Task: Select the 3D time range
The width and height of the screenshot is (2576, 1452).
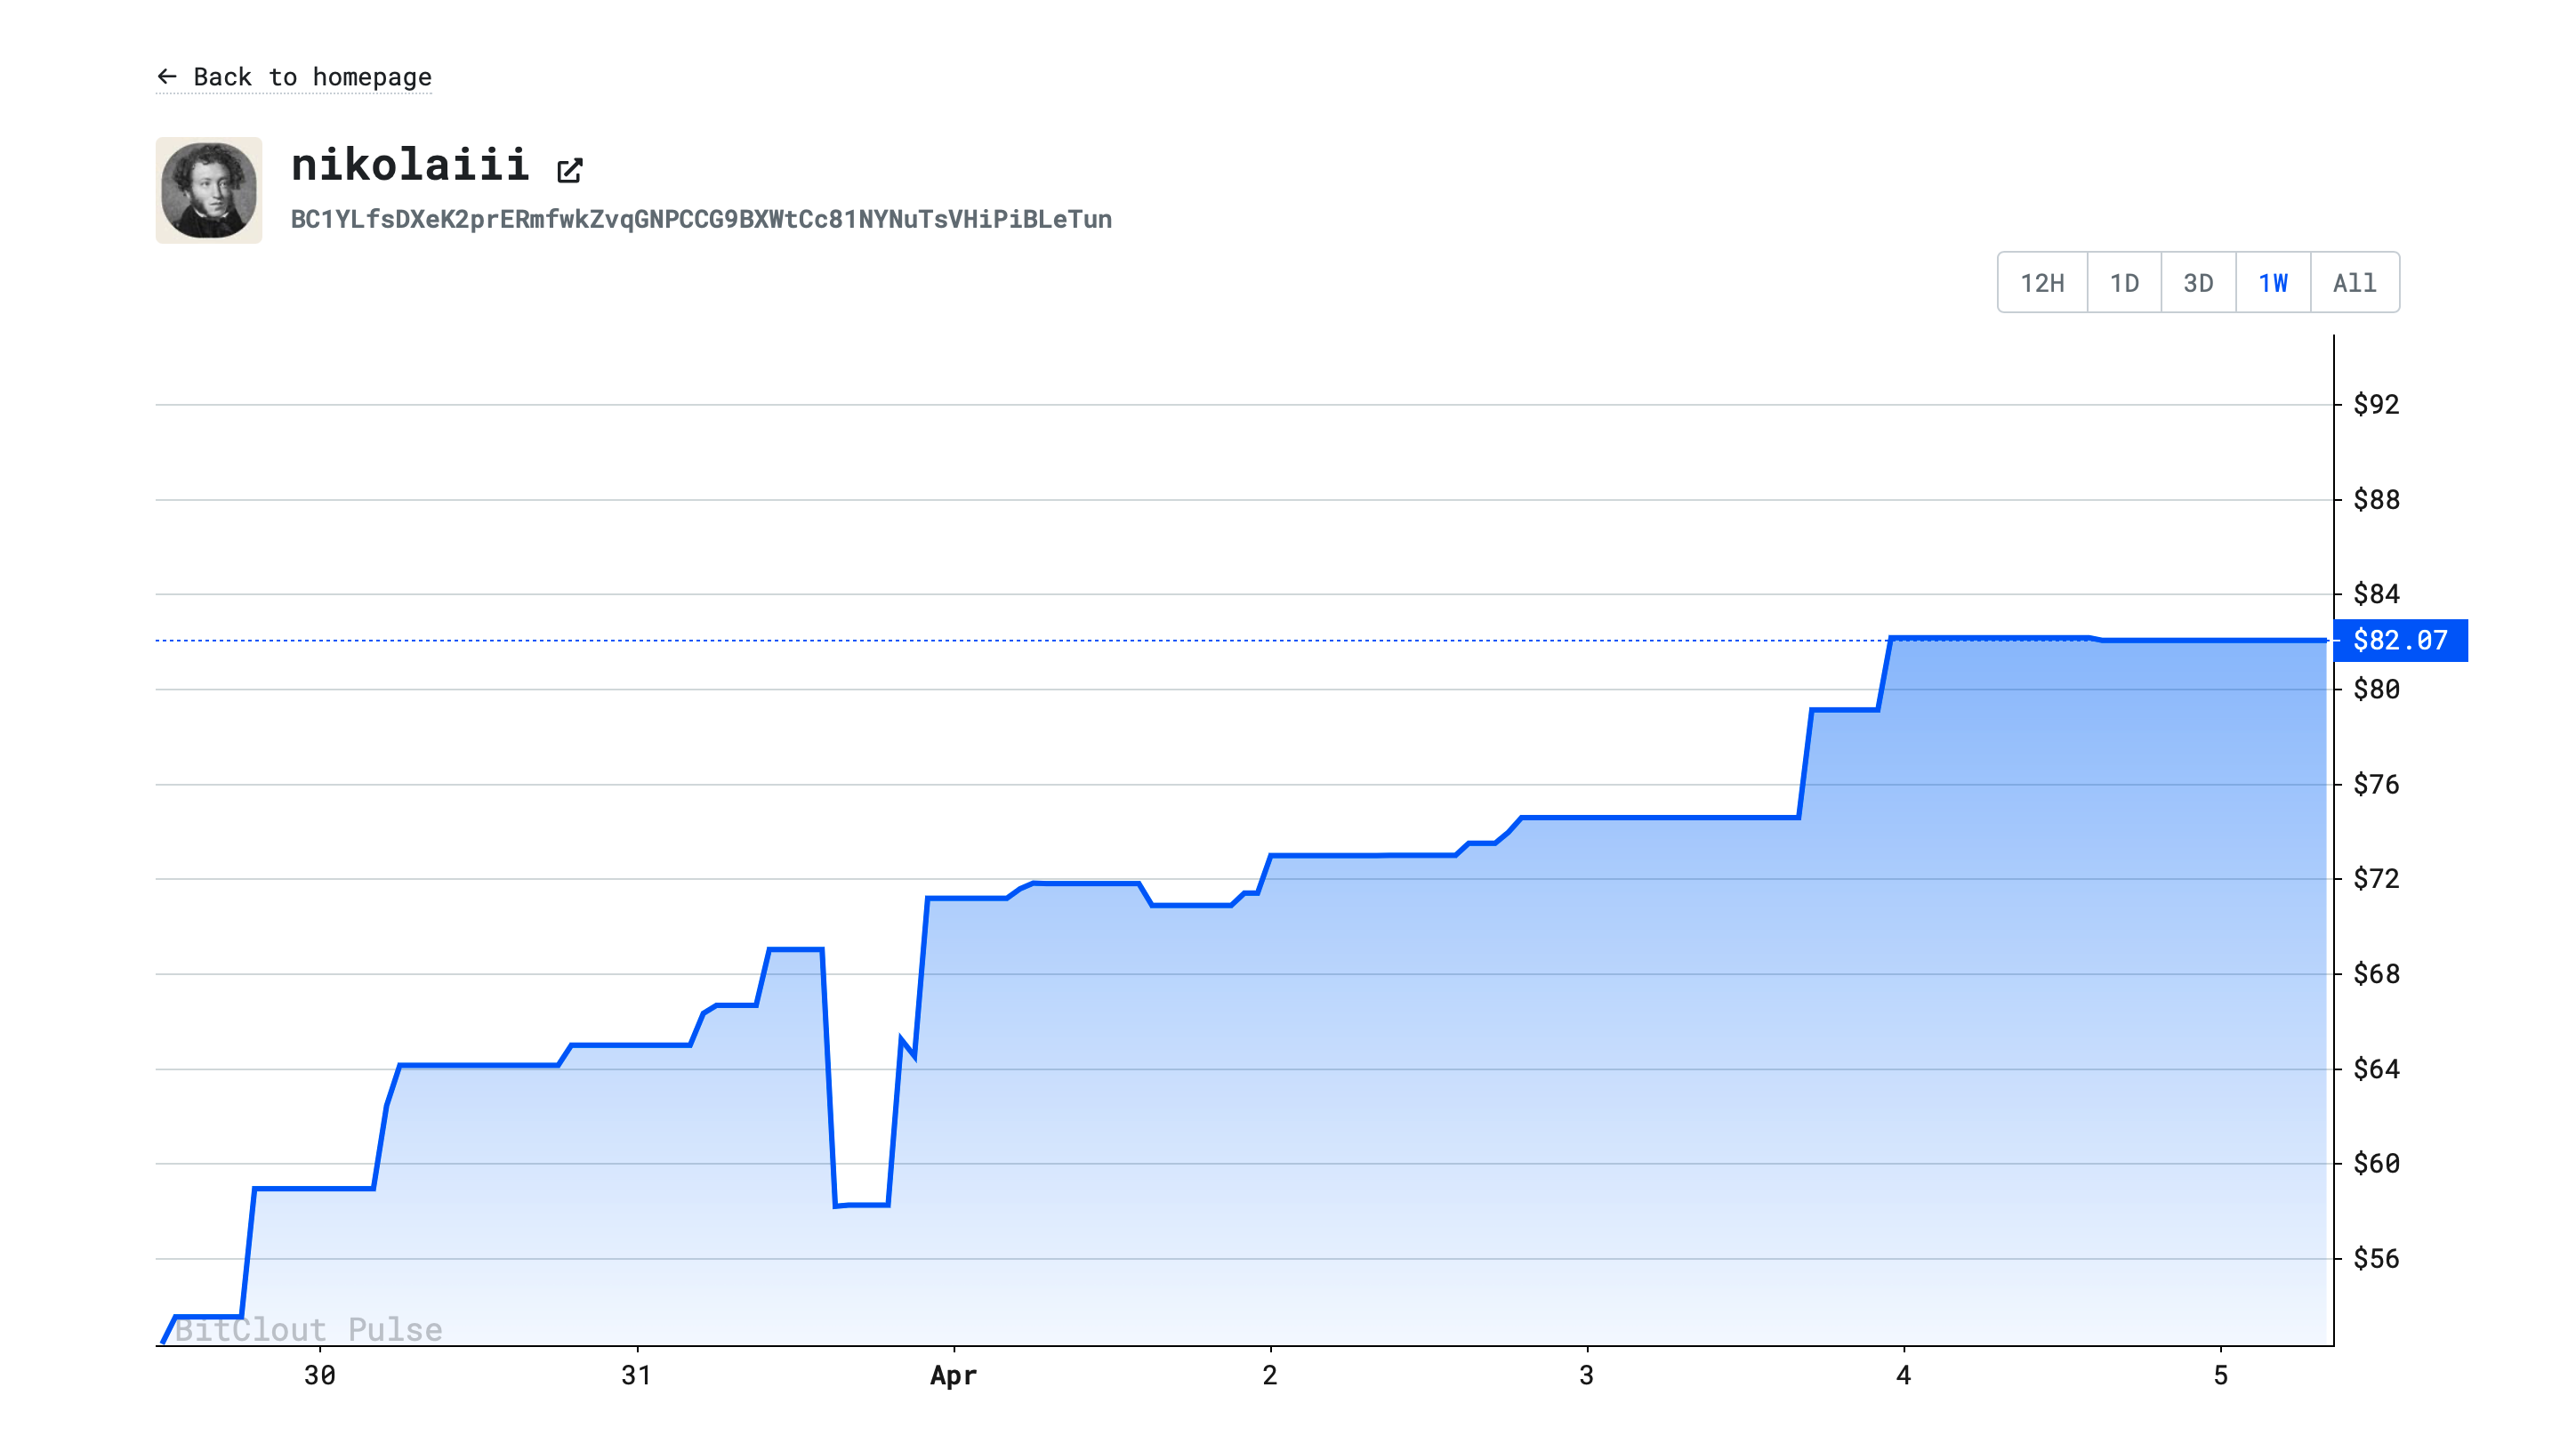Action: (2198, 283)
